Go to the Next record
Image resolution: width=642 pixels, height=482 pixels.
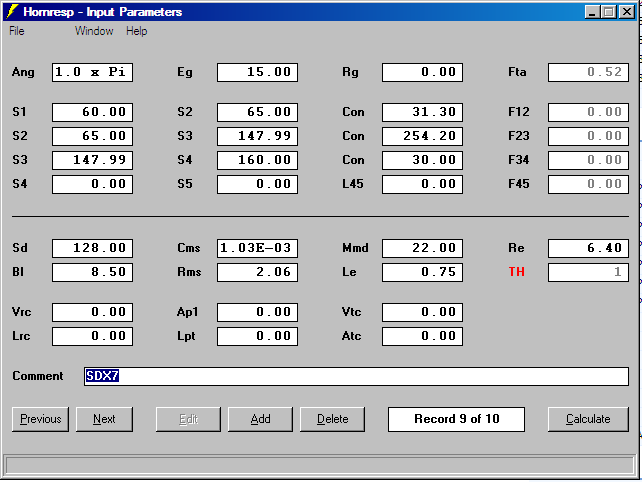click(104, 419)
